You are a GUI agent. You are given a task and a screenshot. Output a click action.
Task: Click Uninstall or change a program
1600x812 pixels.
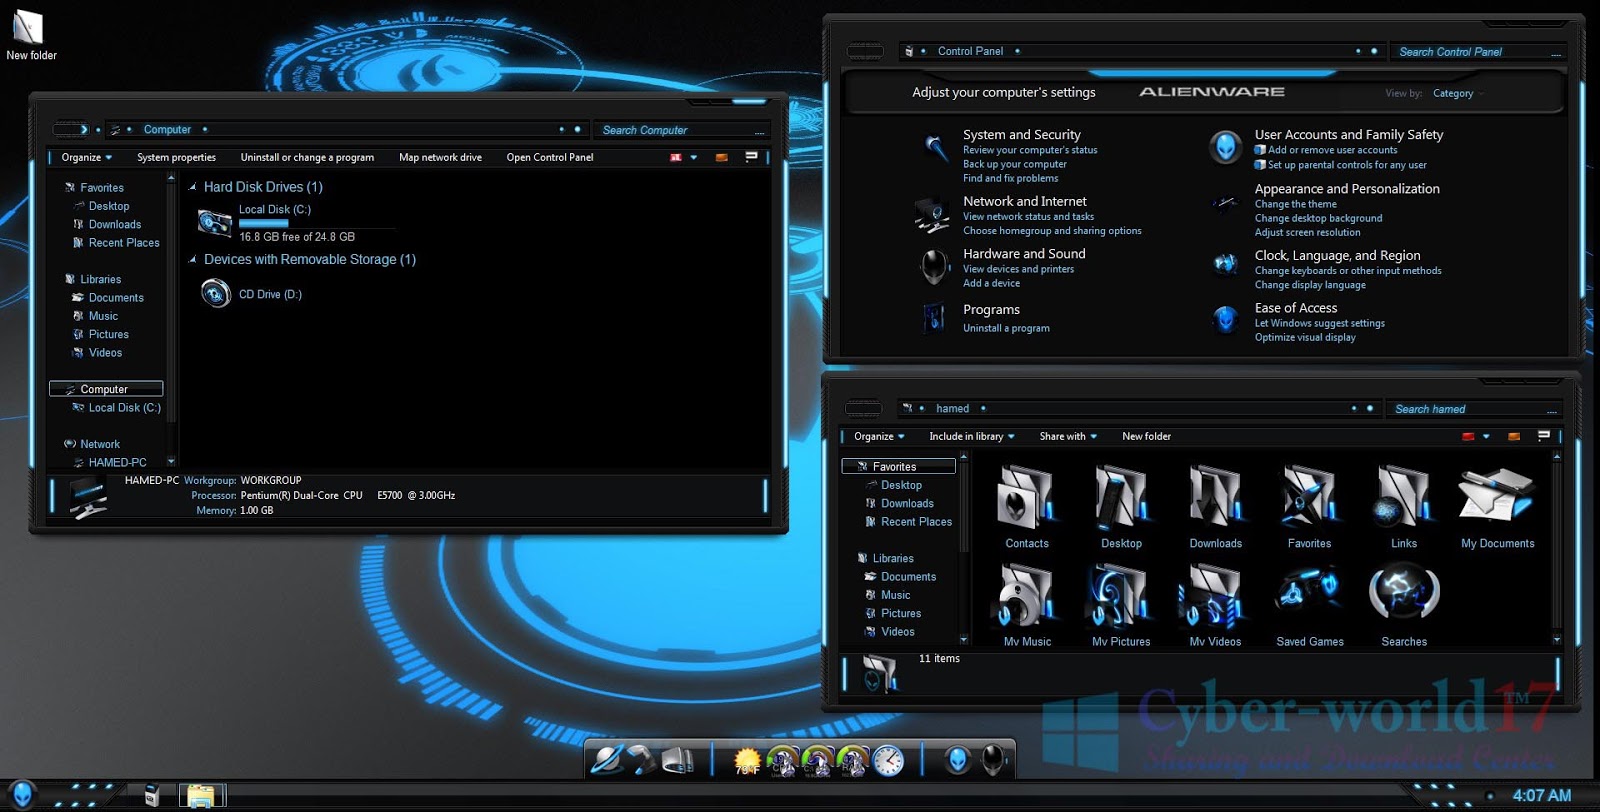click(x=307, y=157)
